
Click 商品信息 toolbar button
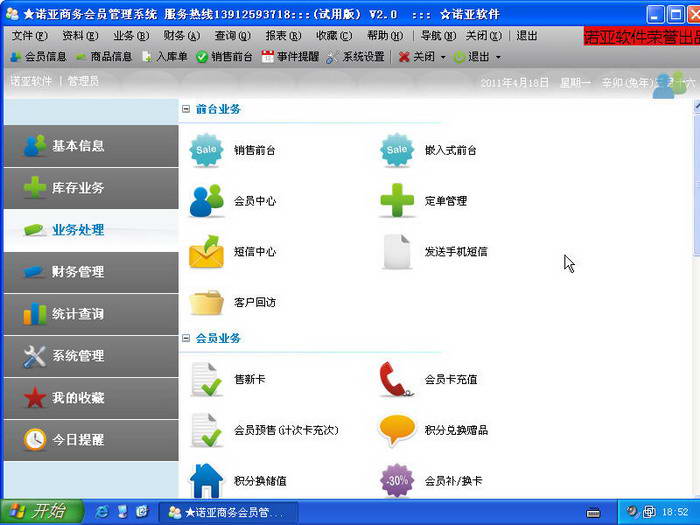point(104,57)
